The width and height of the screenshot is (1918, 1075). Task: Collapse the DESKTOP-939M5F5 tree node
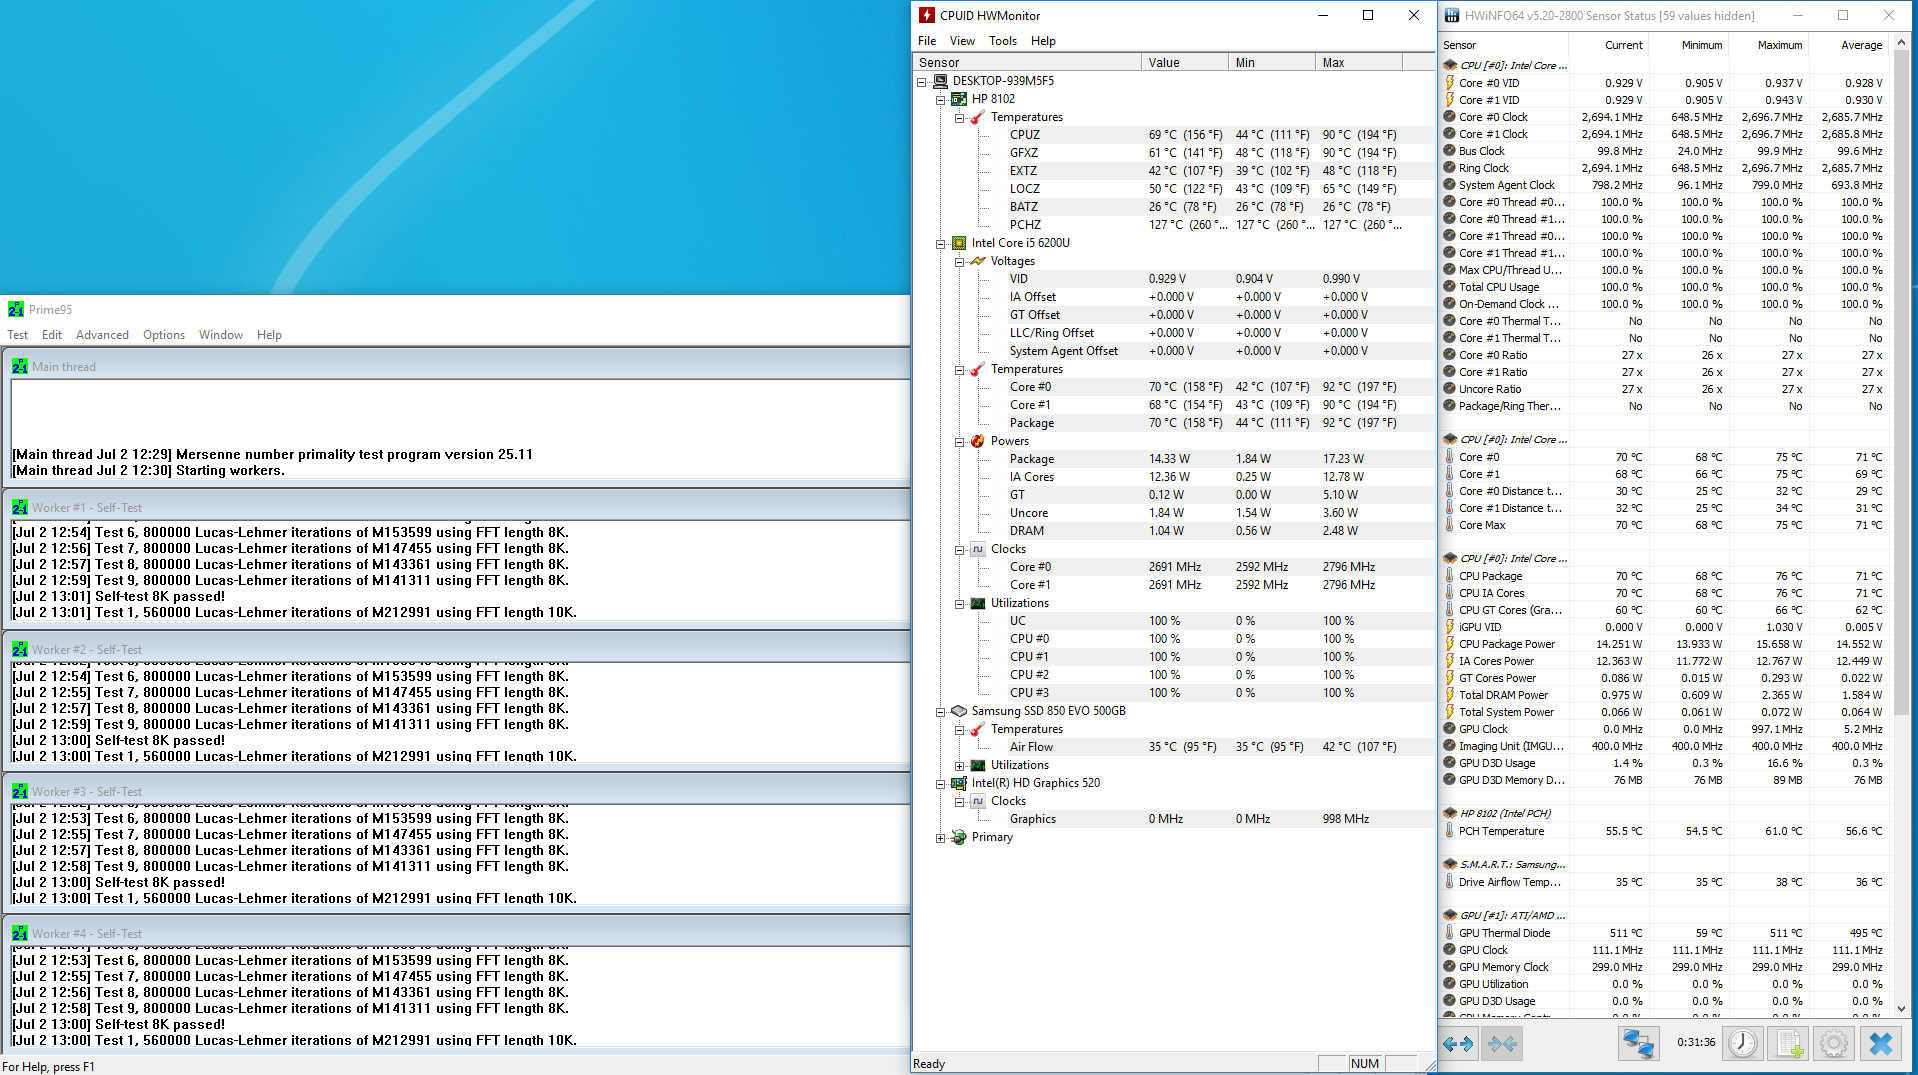[x=922, y=82]
